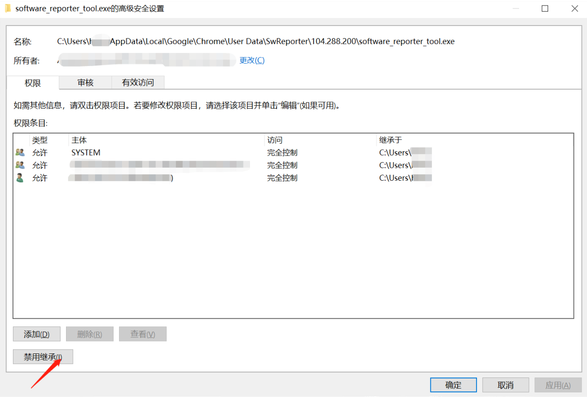Click the 确定 OK button

[x=453, y=385]
